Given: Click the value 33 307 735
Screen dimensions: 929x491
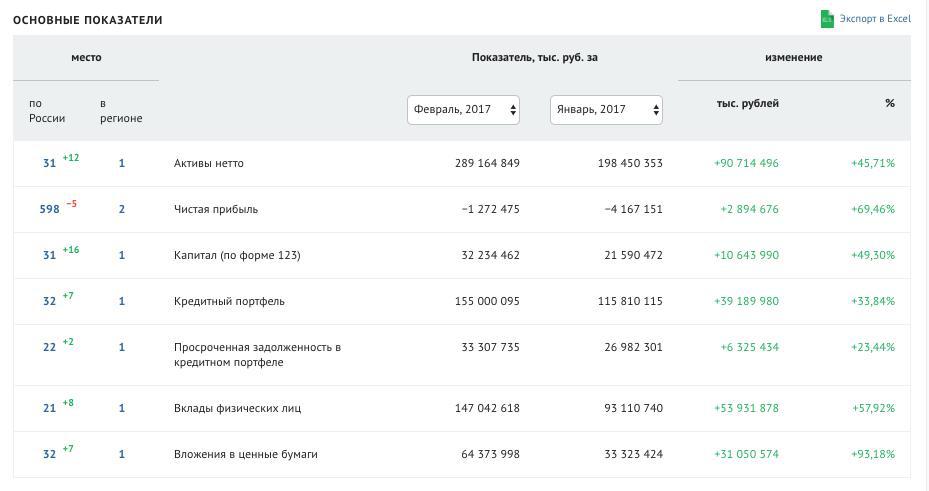Looking at the screenshot, I should coord(491,347).
